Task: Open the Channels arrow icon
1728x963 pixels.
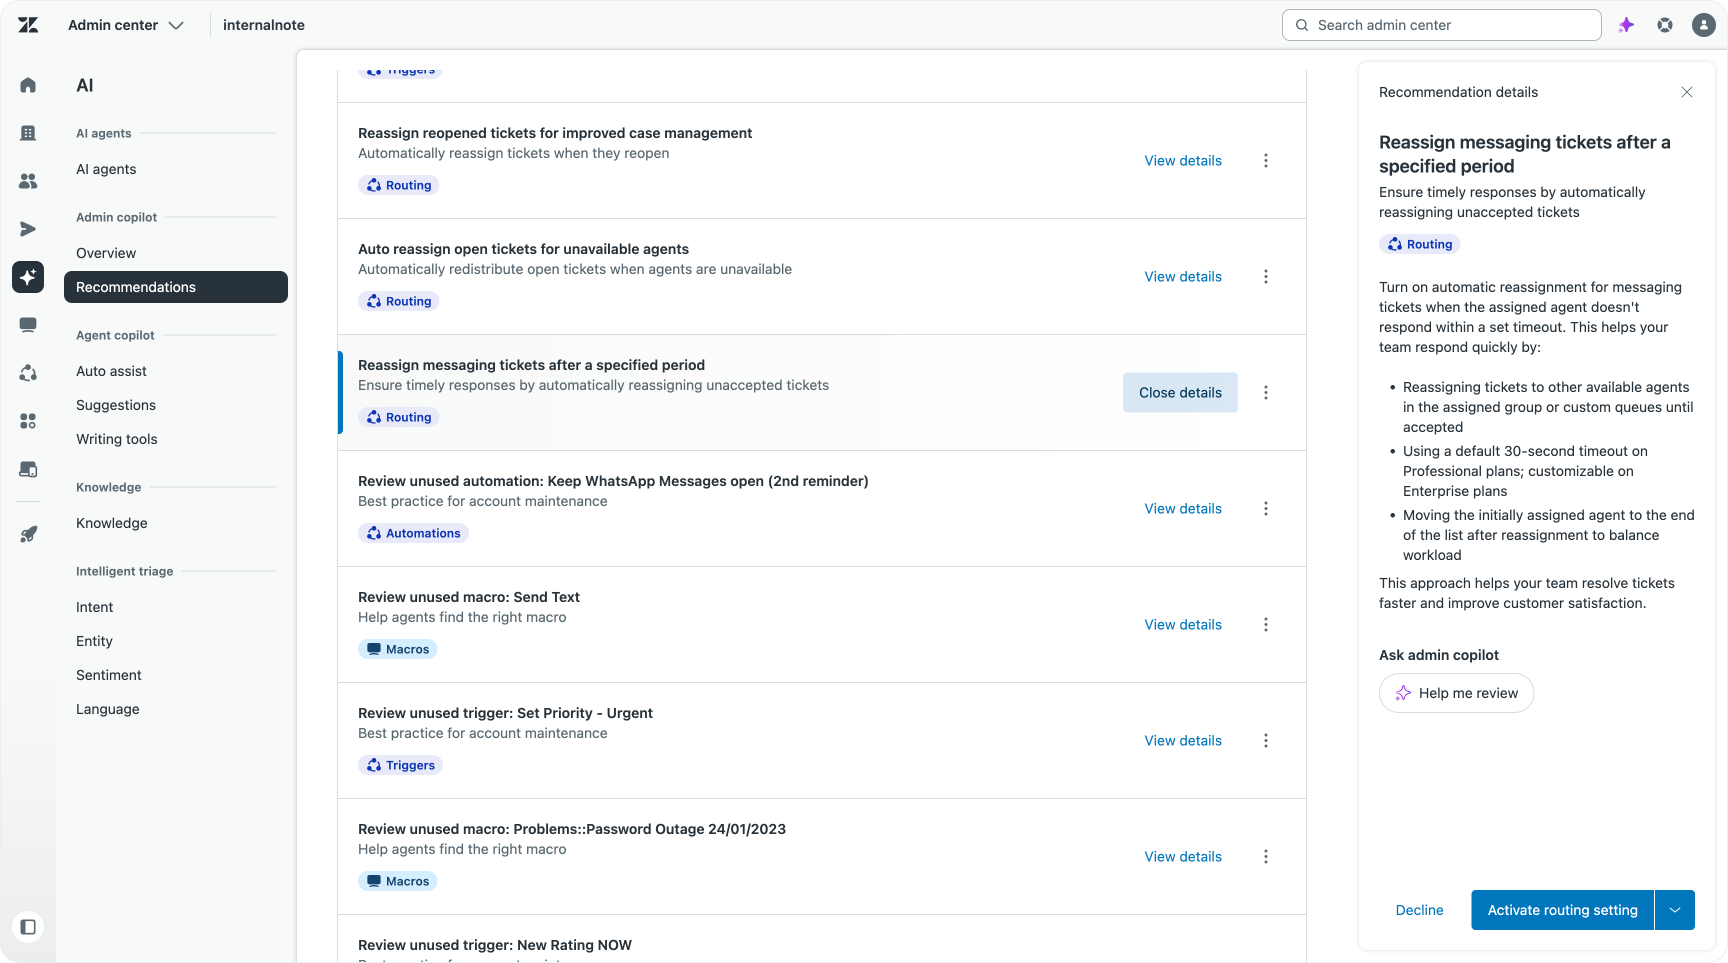Action: point(28,229)
